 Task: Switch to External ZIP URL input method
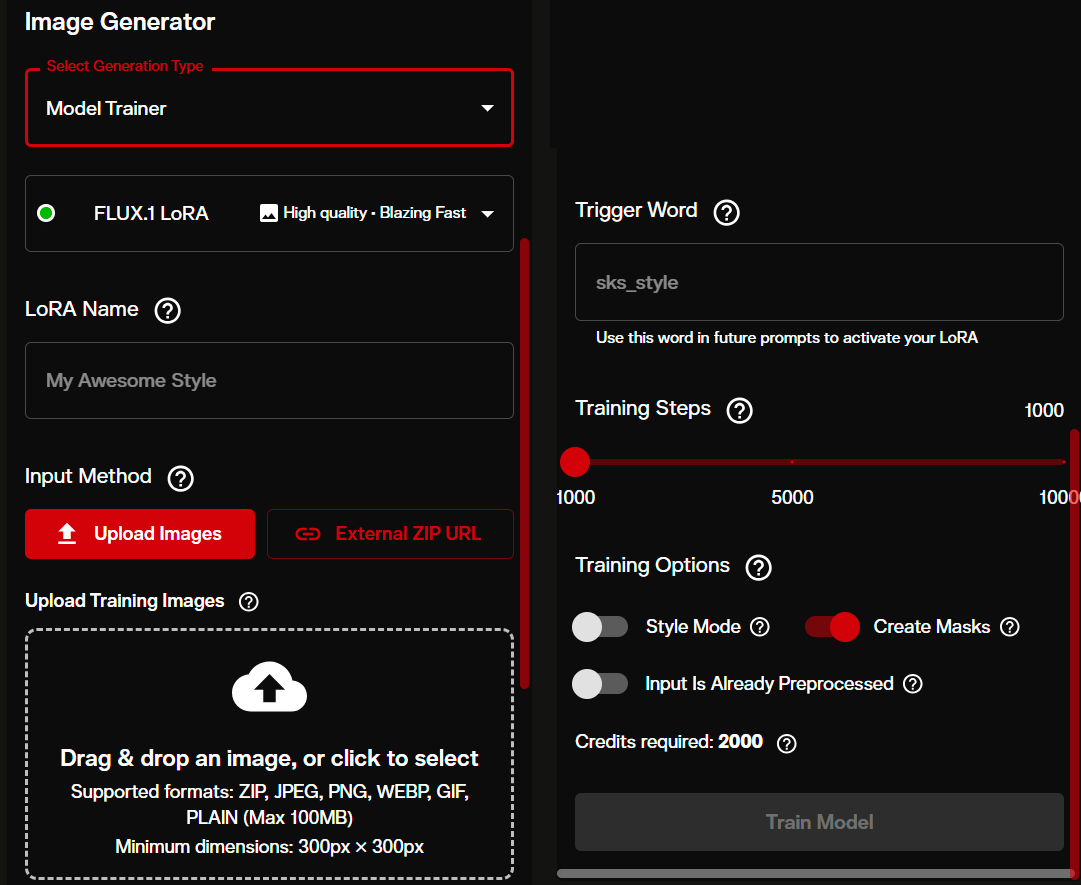pos(390,534)
